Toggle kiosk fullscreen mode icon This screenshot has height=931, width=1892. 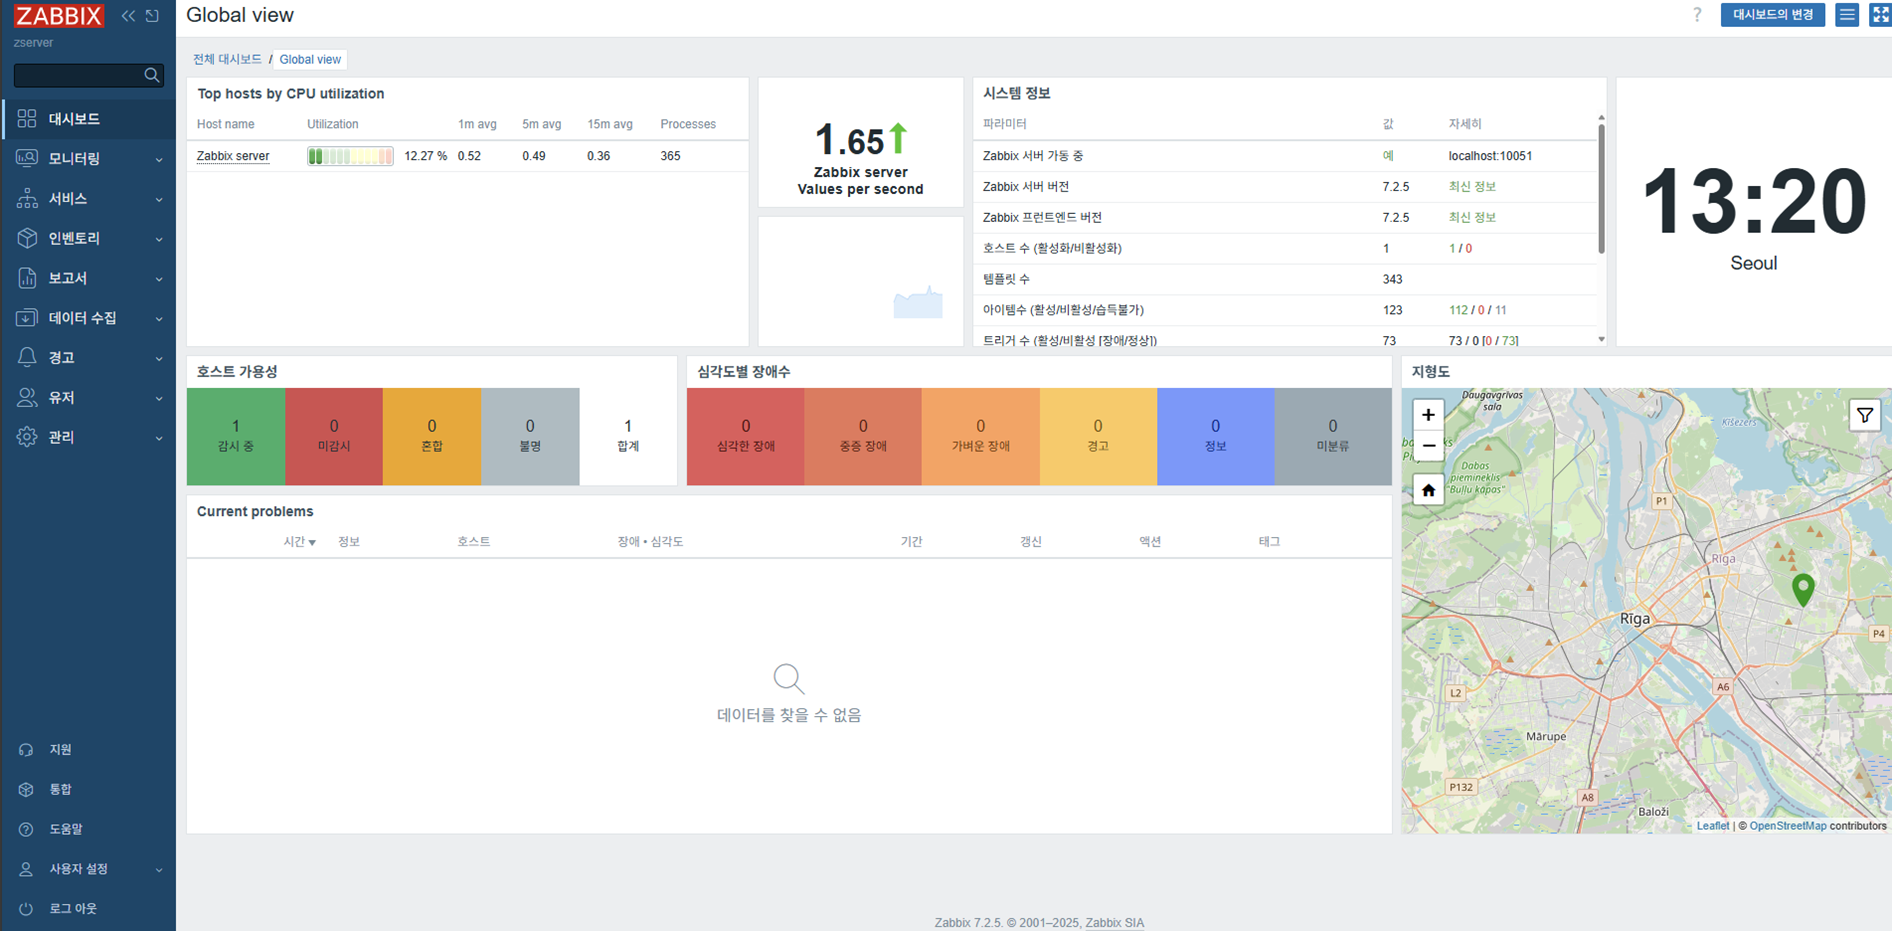(1880, 15)
